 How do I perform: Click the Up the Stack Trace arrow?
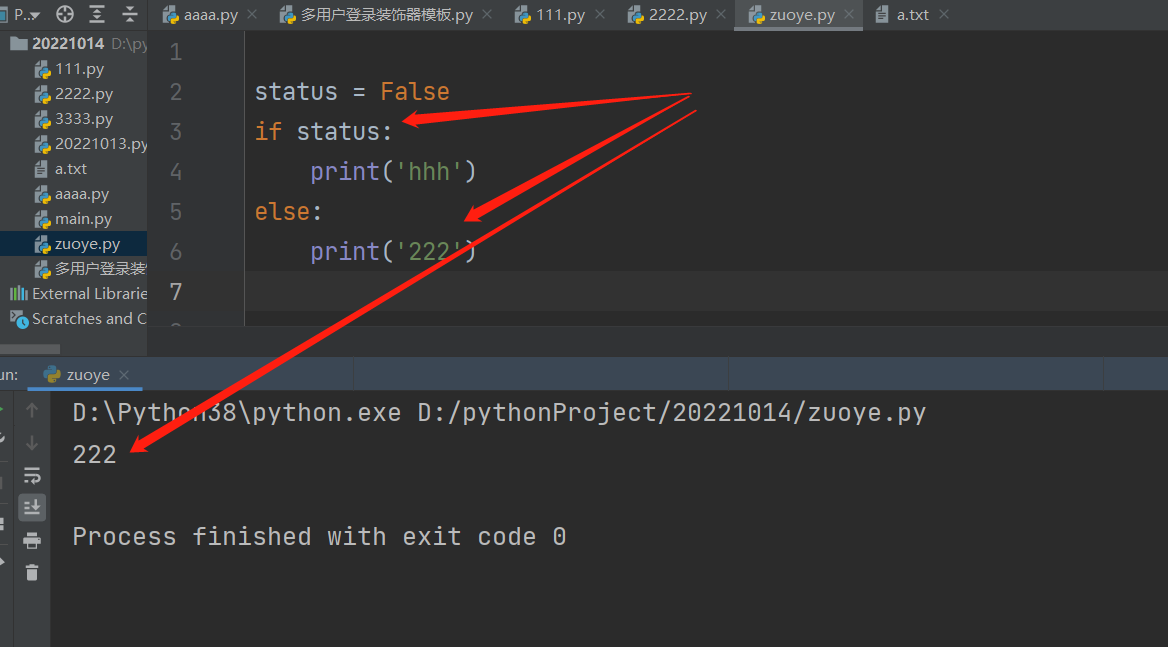tap(32, 410)
